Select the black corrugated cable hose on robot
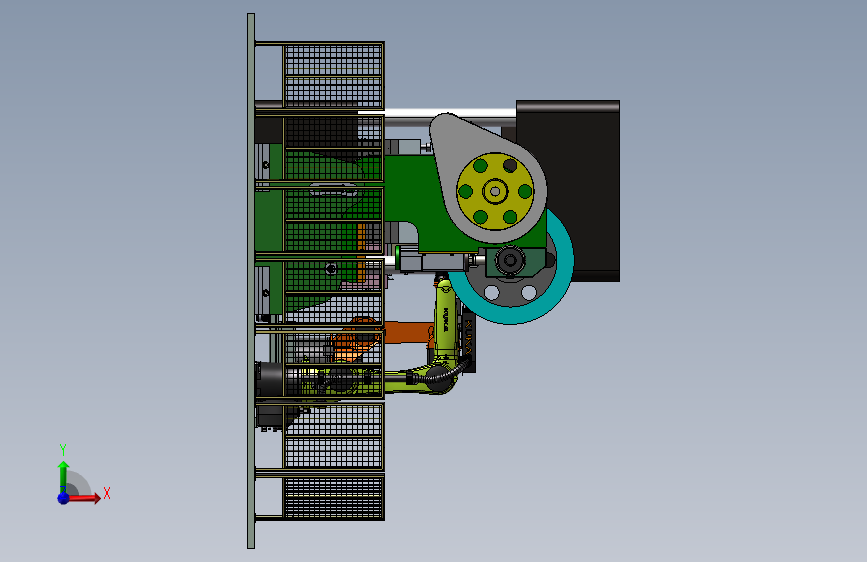 pyautogui.click(x=445, y=375)
